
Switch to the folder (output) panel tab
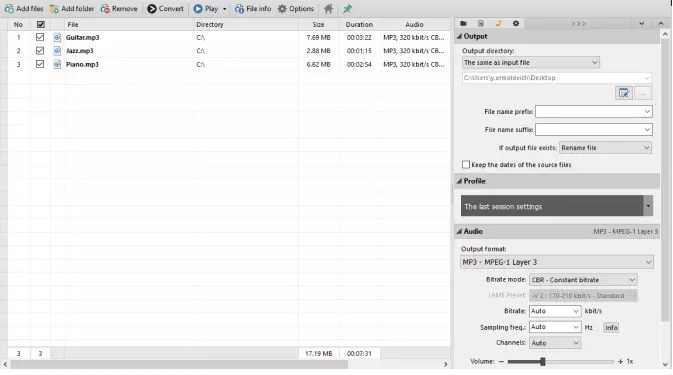(x=463, y=24)
